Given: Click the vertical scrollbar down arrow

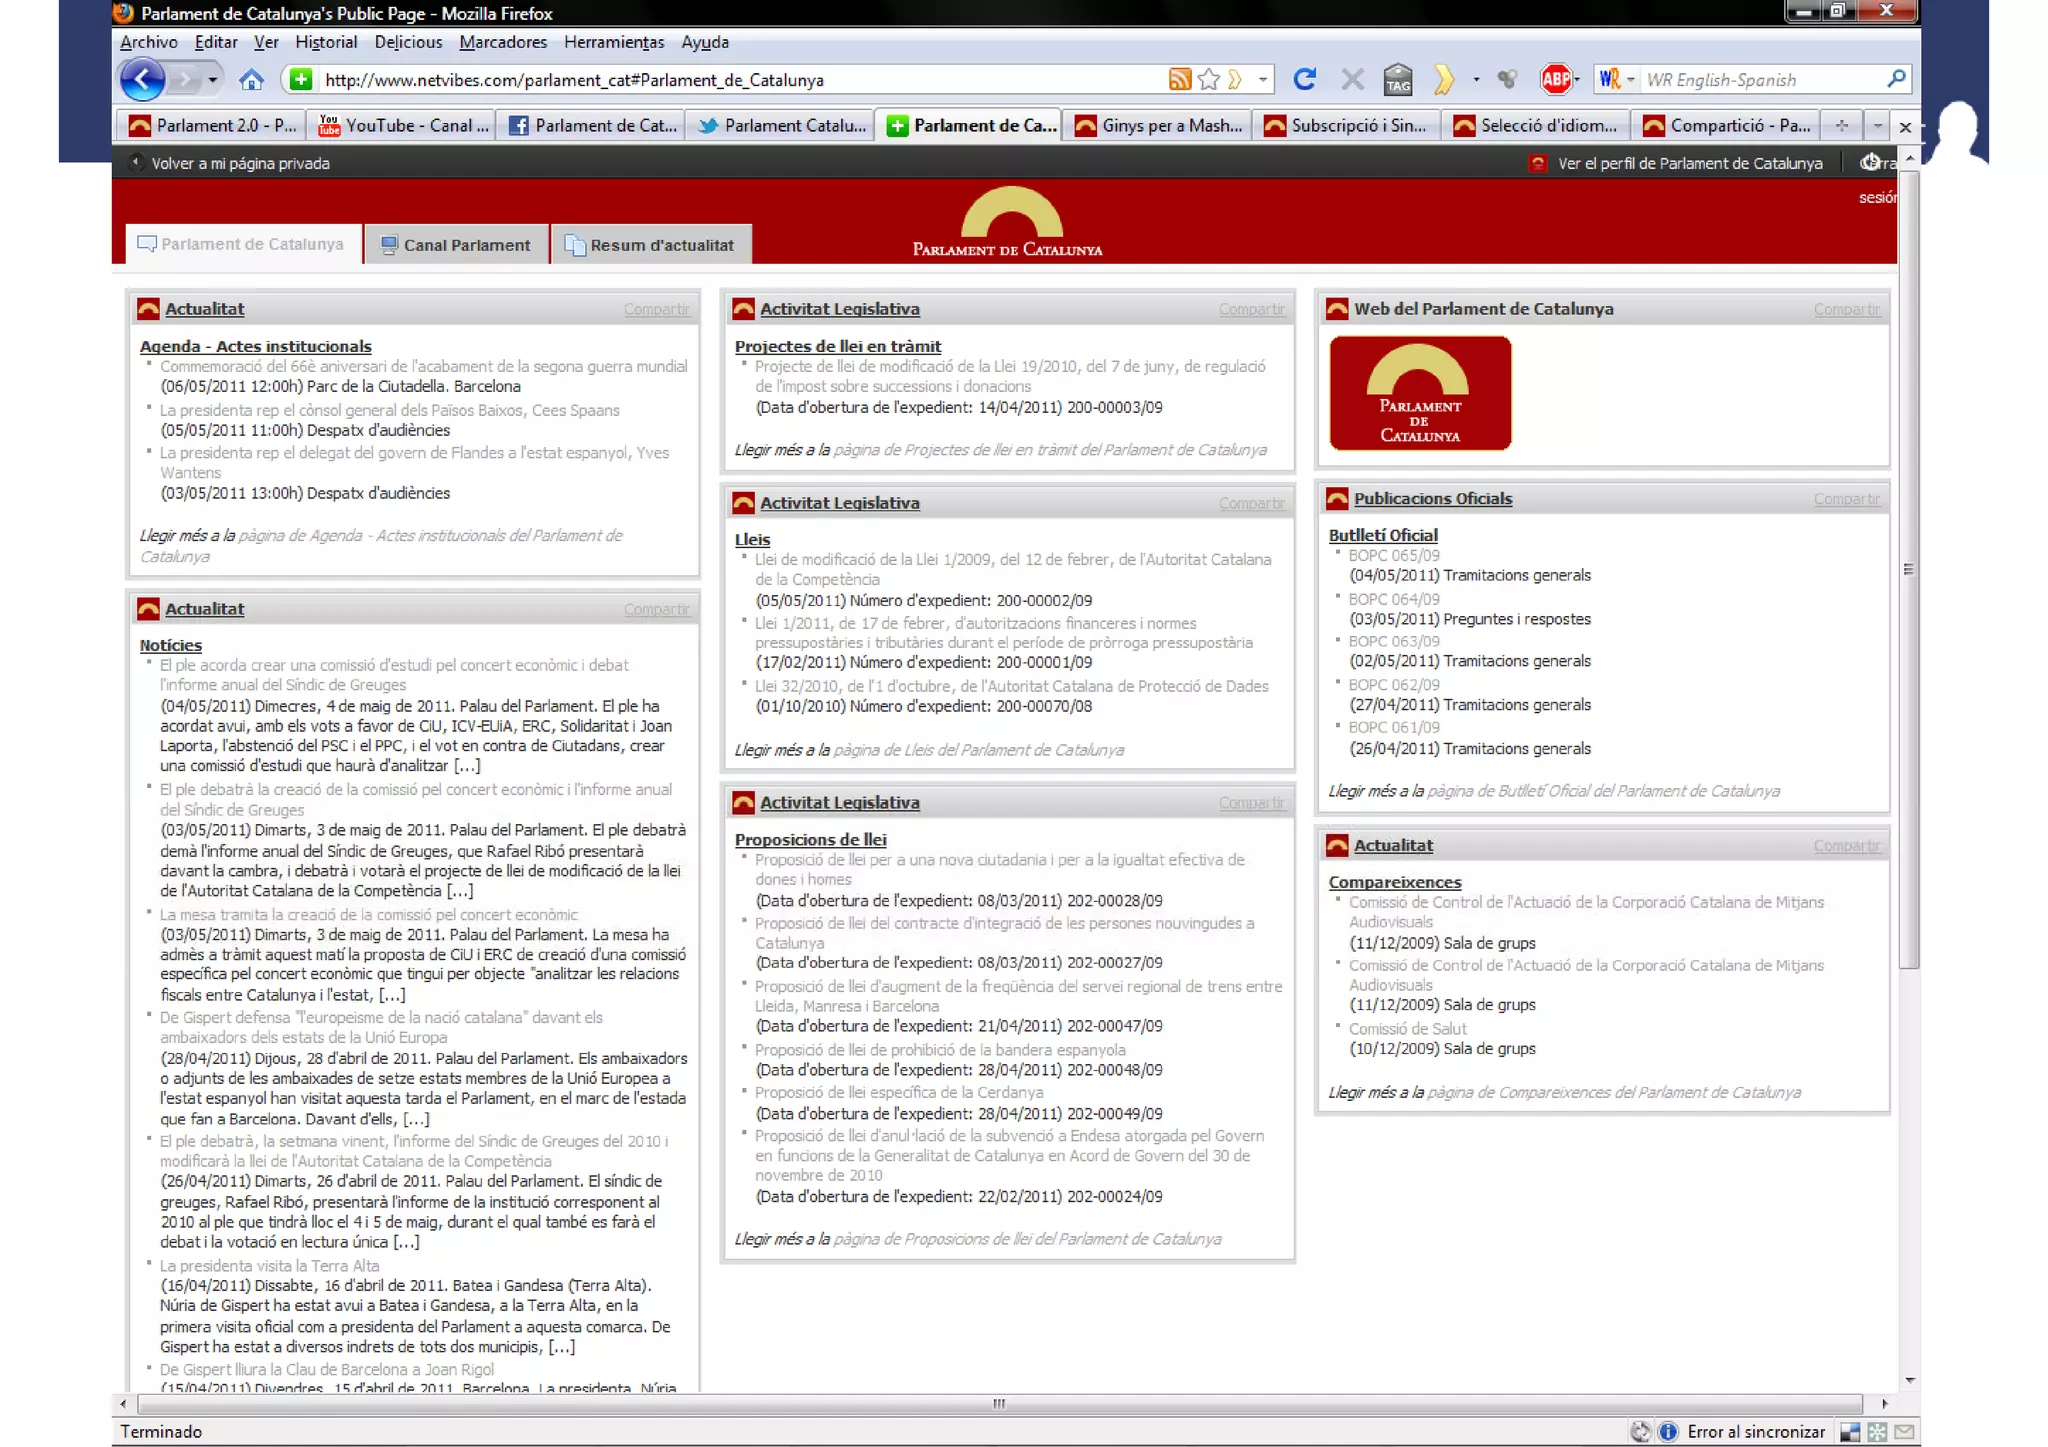Looking at the screenshot, I should (x=1909, y=1381).
